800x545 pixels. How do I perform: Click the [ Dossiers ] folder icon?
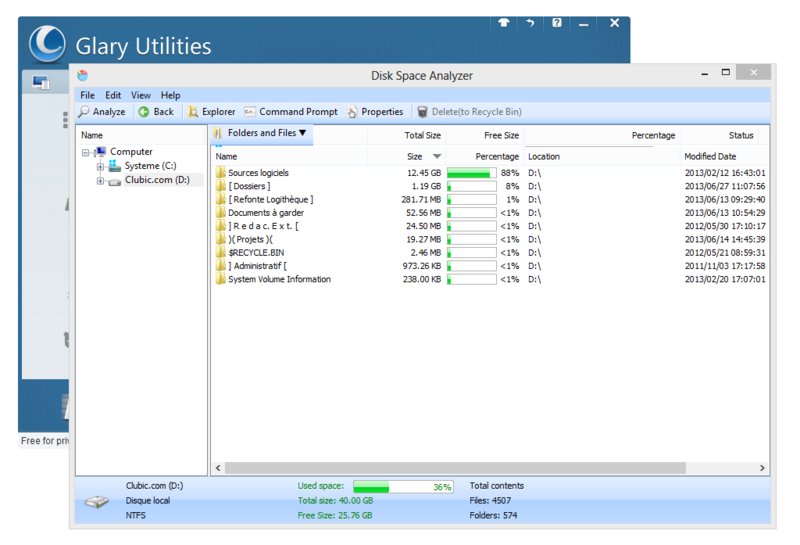pyautogui.click(x=220, y=186)
